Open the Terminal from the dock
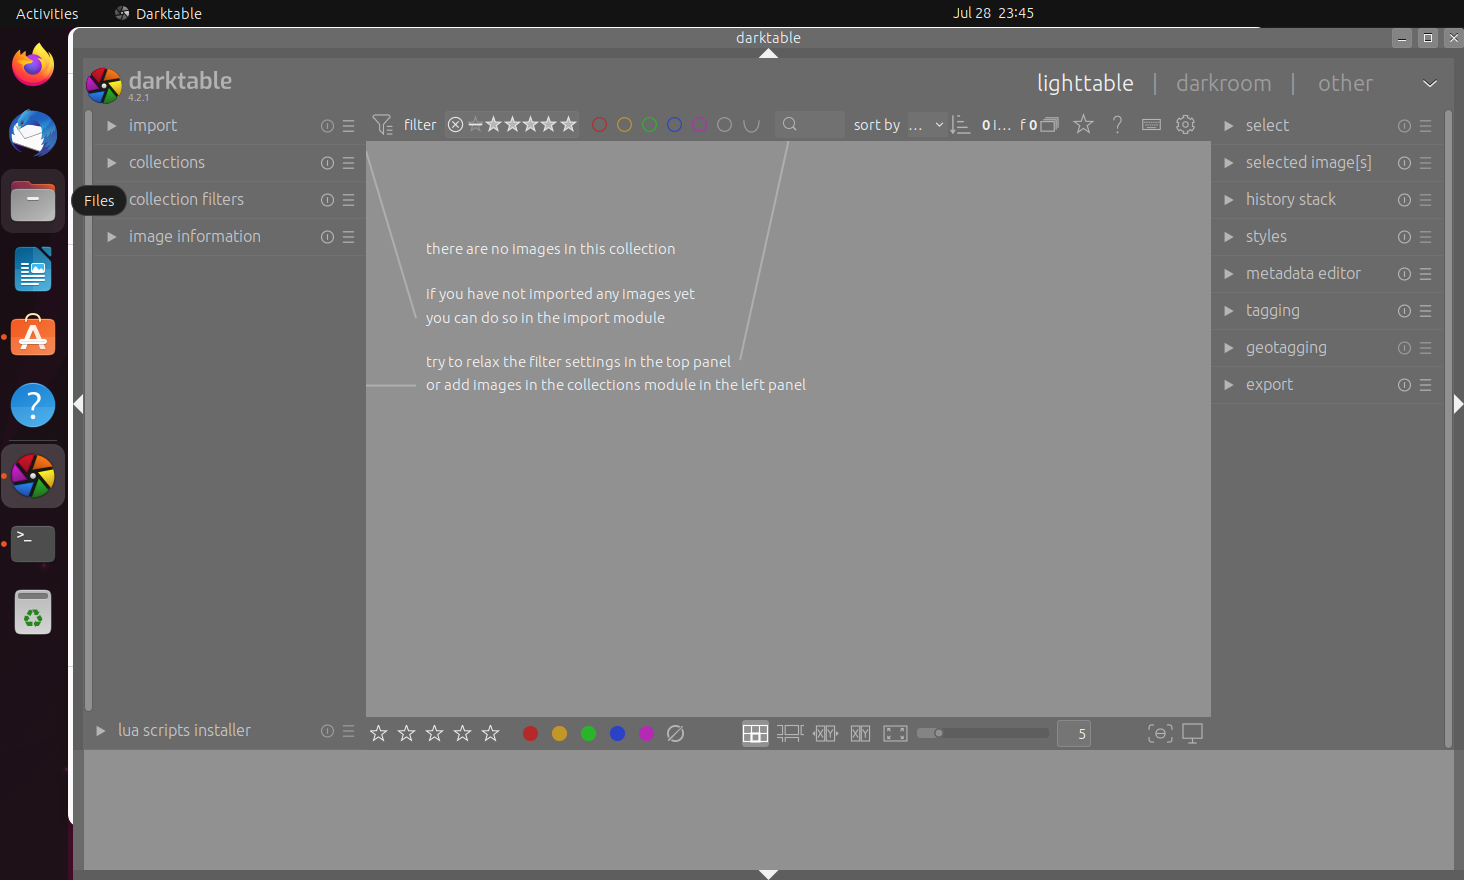Image resolution: width=1464 pixels, height=880 pixels. click(33, 543)
